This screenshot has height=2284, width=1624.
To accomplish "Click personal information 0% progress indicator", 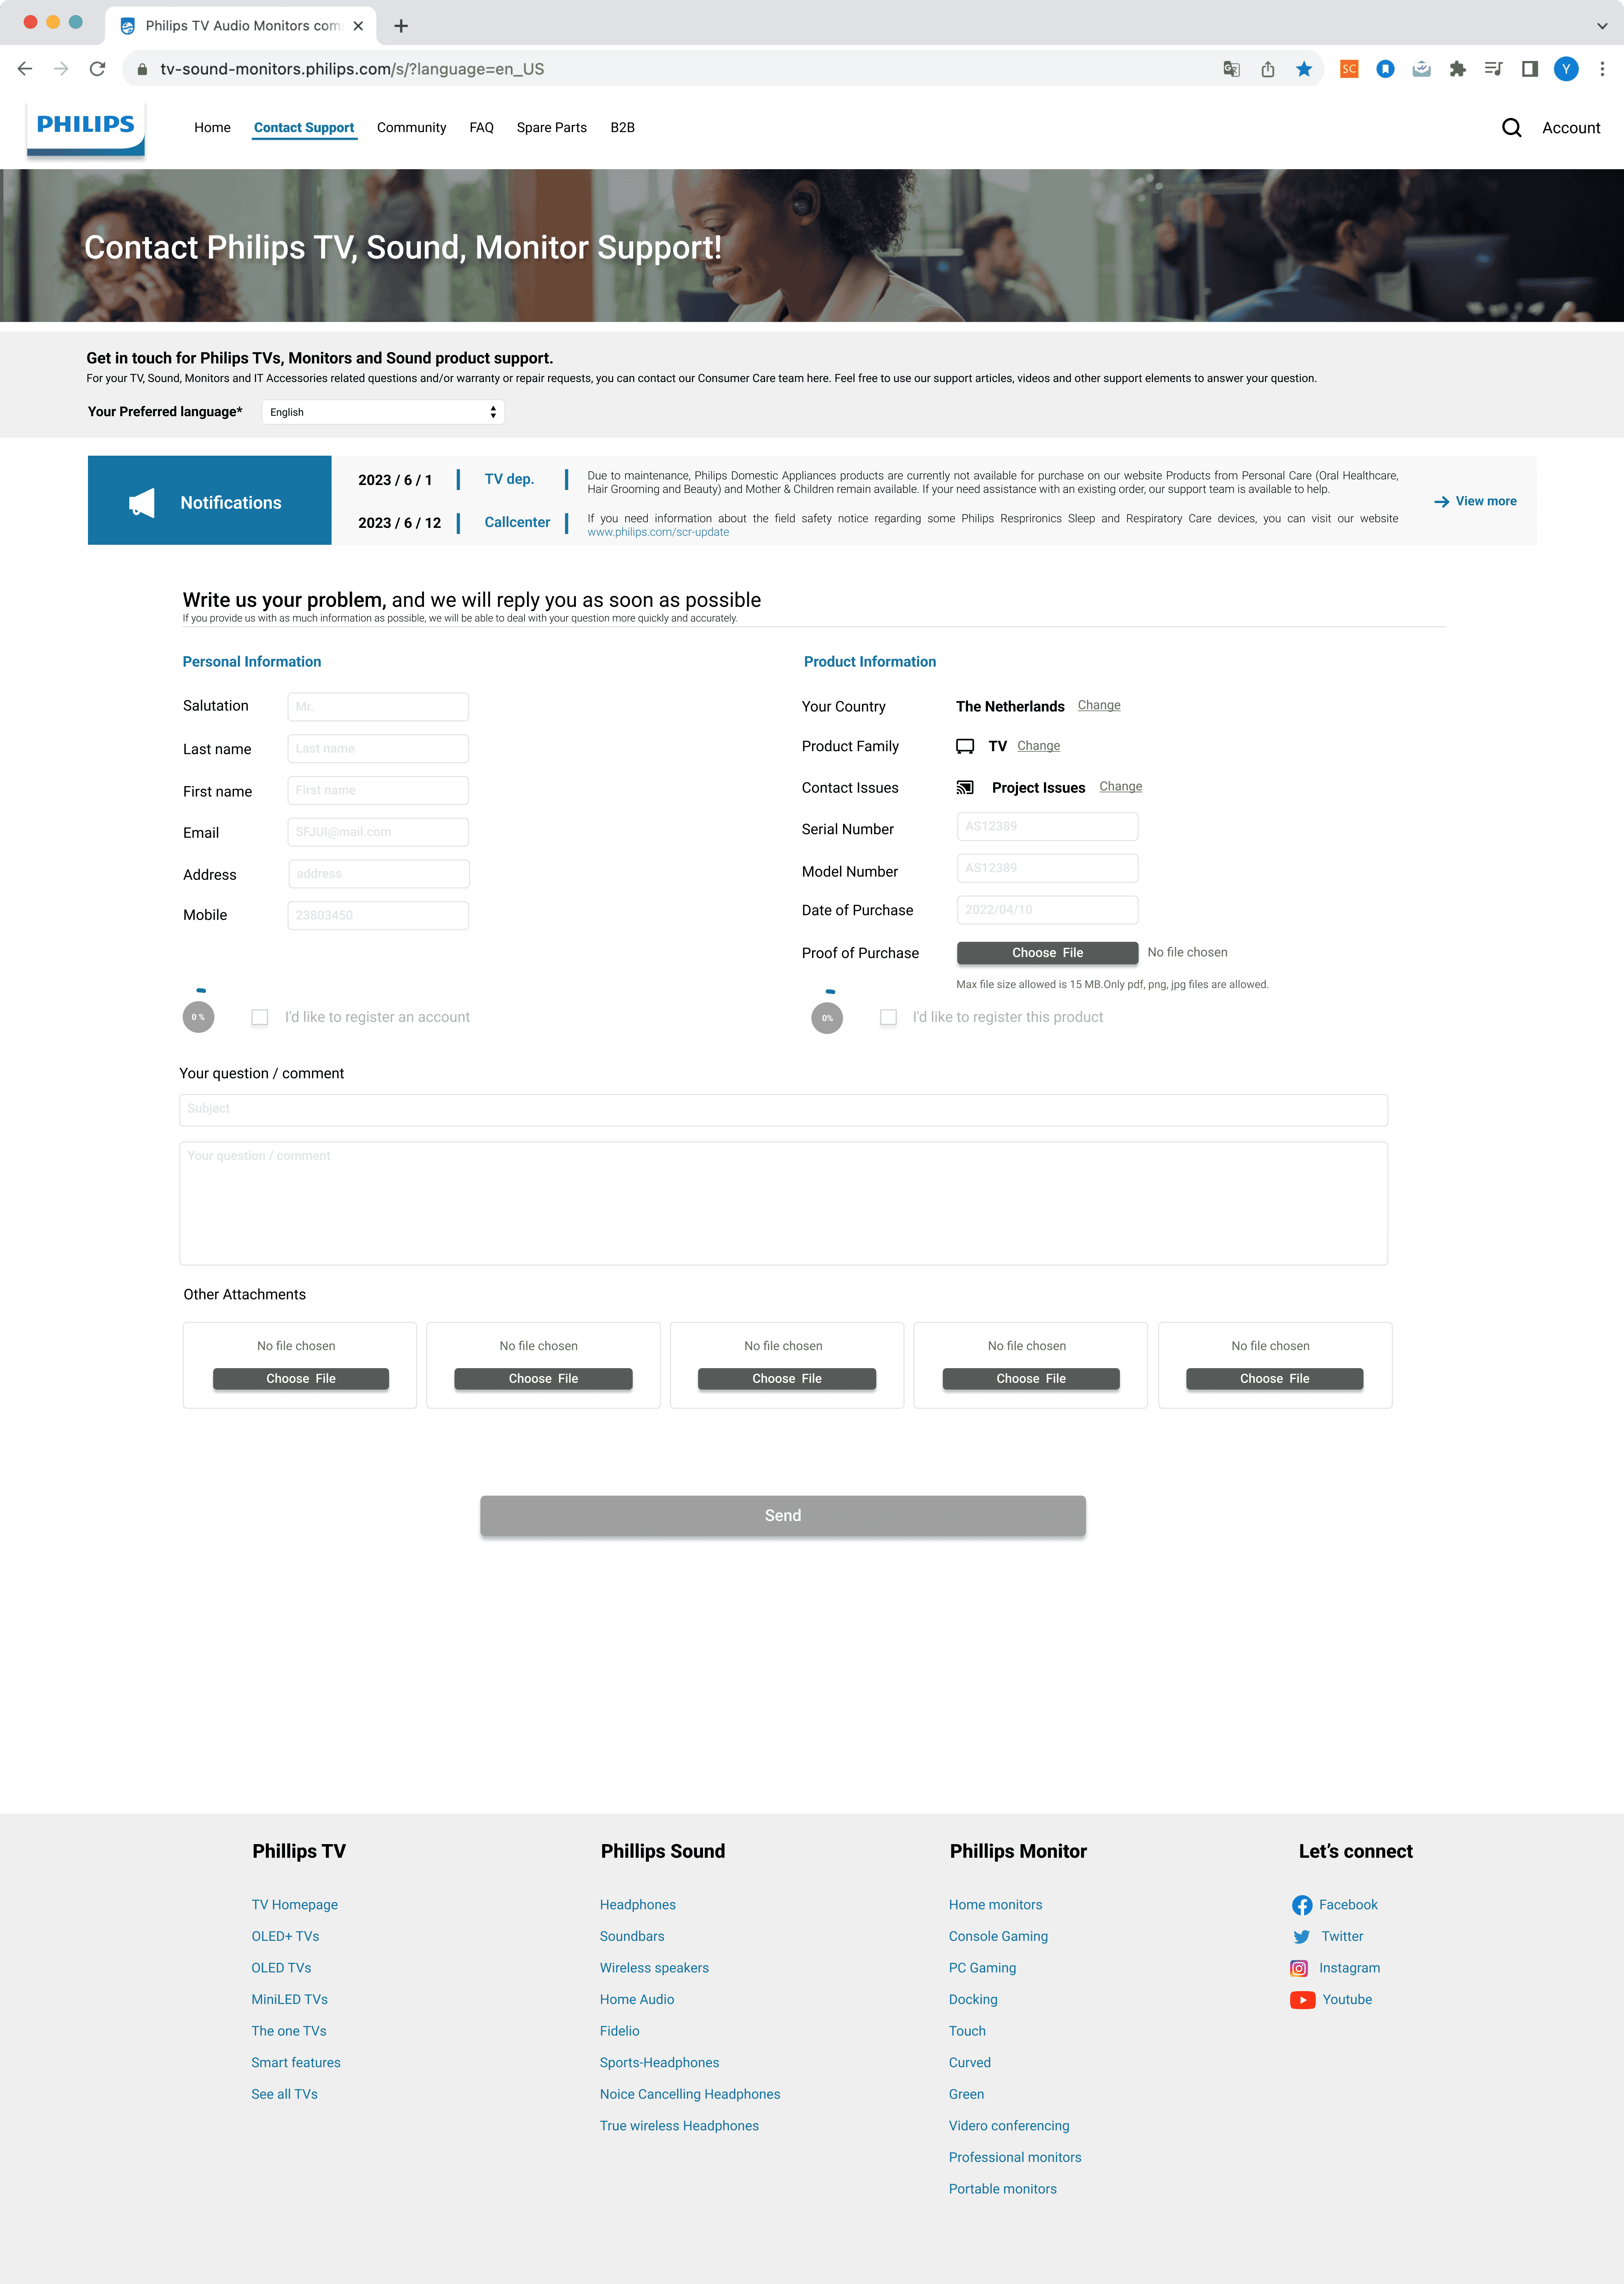I will (x=198, y=1017).
